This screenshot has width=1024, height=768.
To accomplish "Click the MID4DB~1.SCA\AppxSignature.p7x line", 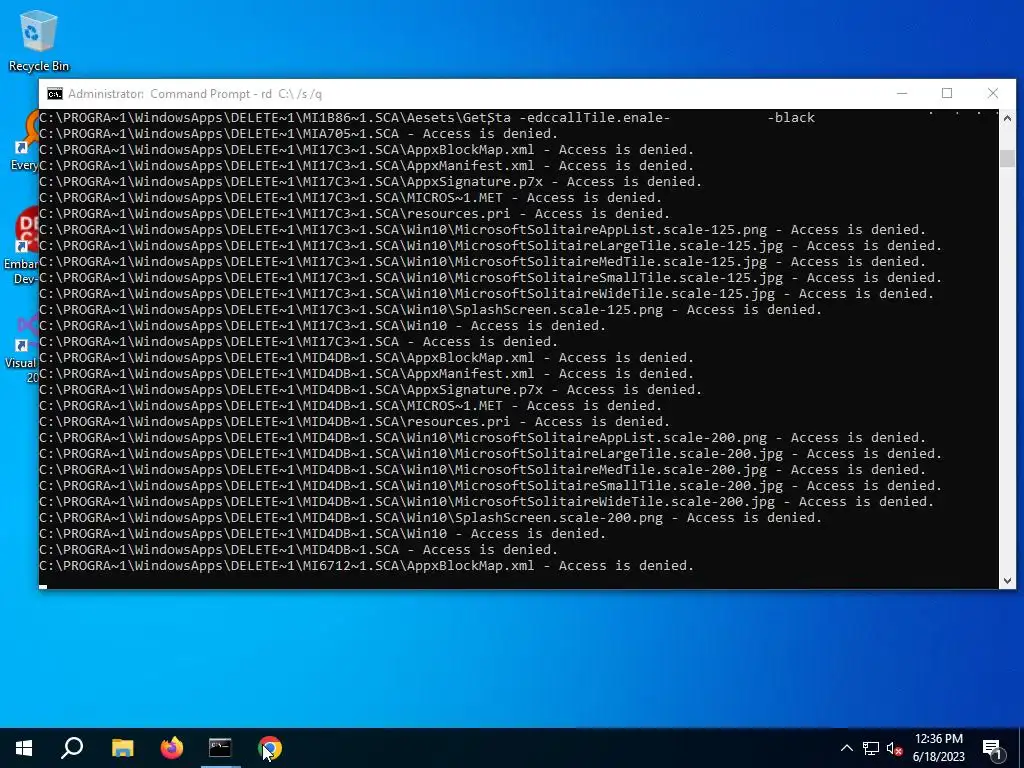I will click(370, 390).
